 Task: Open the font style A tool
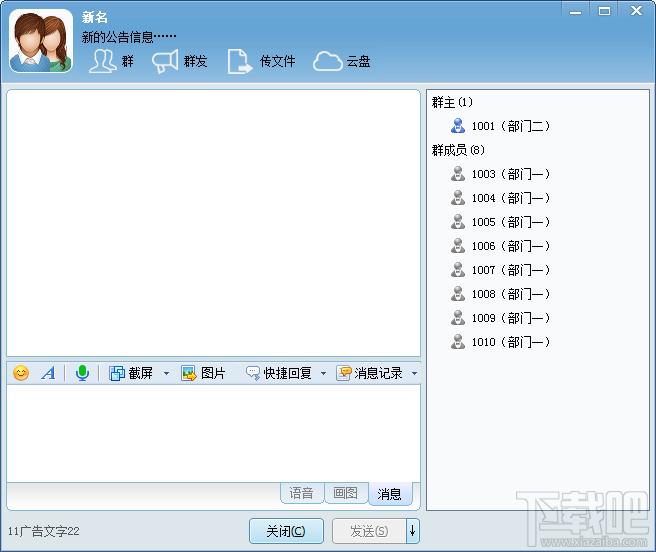tap(49, 372)
